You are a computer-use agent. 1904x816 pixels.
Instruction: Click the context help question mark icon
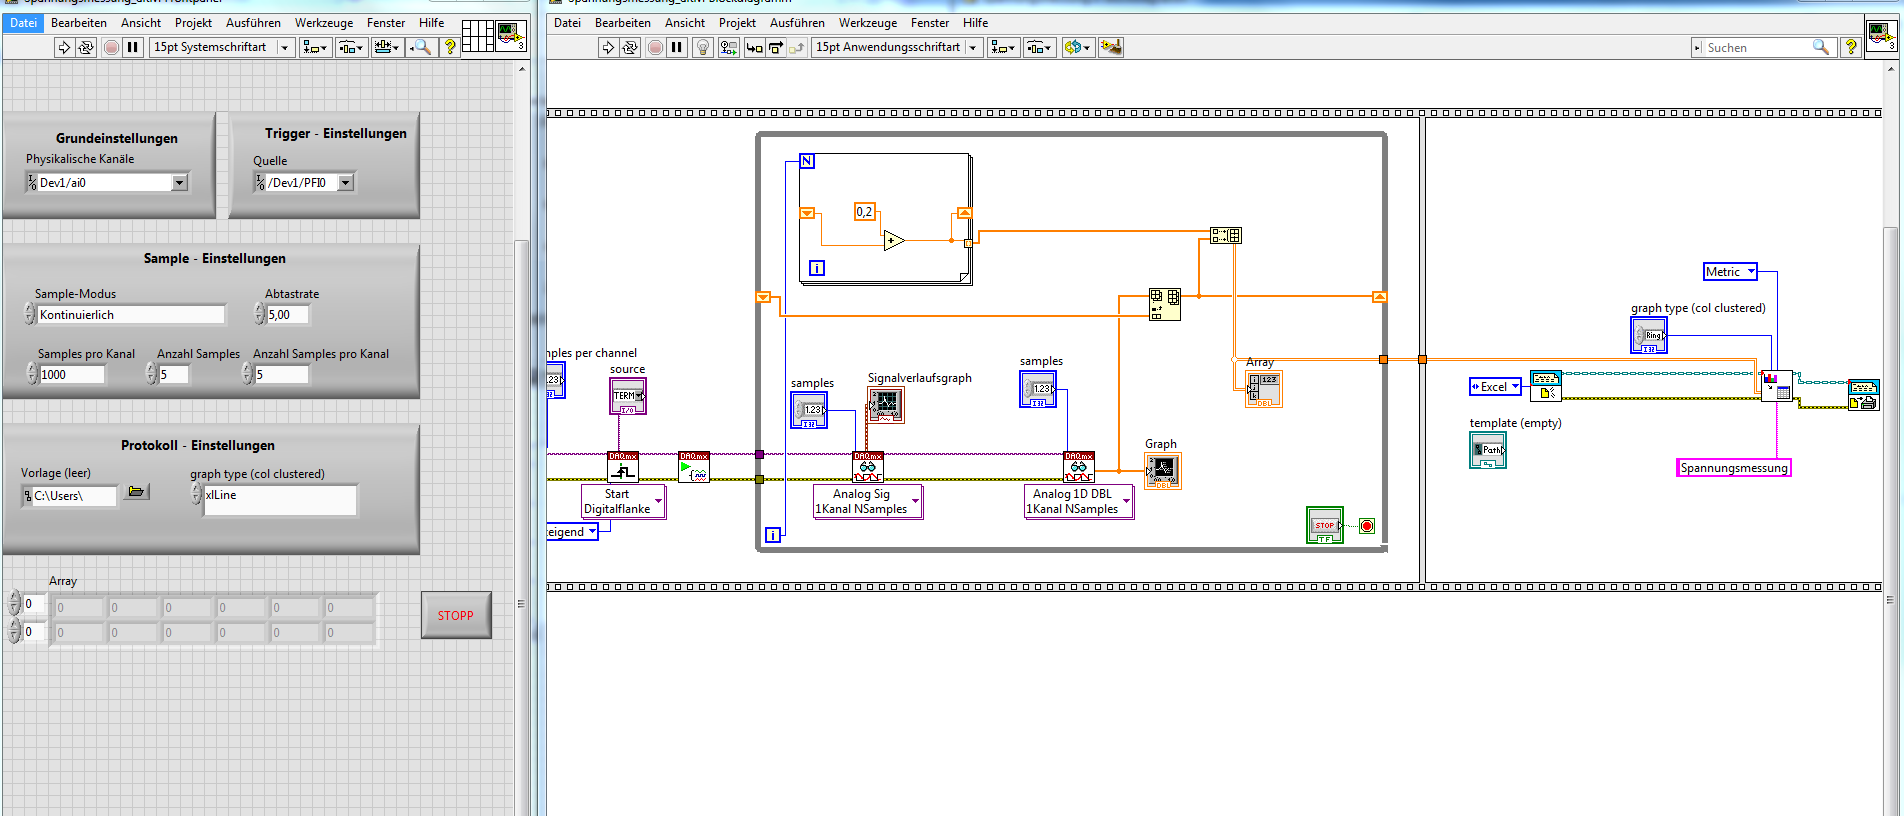[x=1851, y=47]
